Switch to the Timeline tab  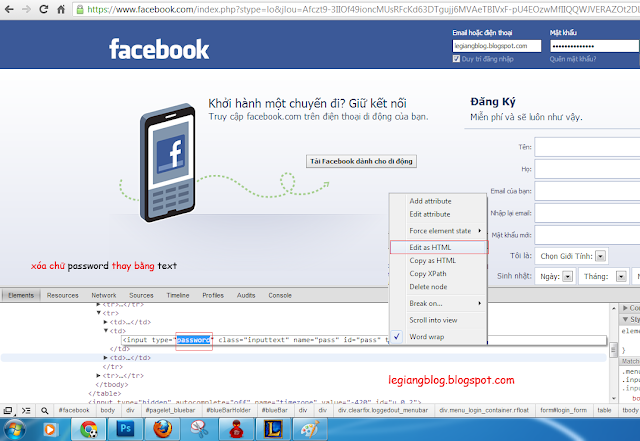[x=178, y=295]
